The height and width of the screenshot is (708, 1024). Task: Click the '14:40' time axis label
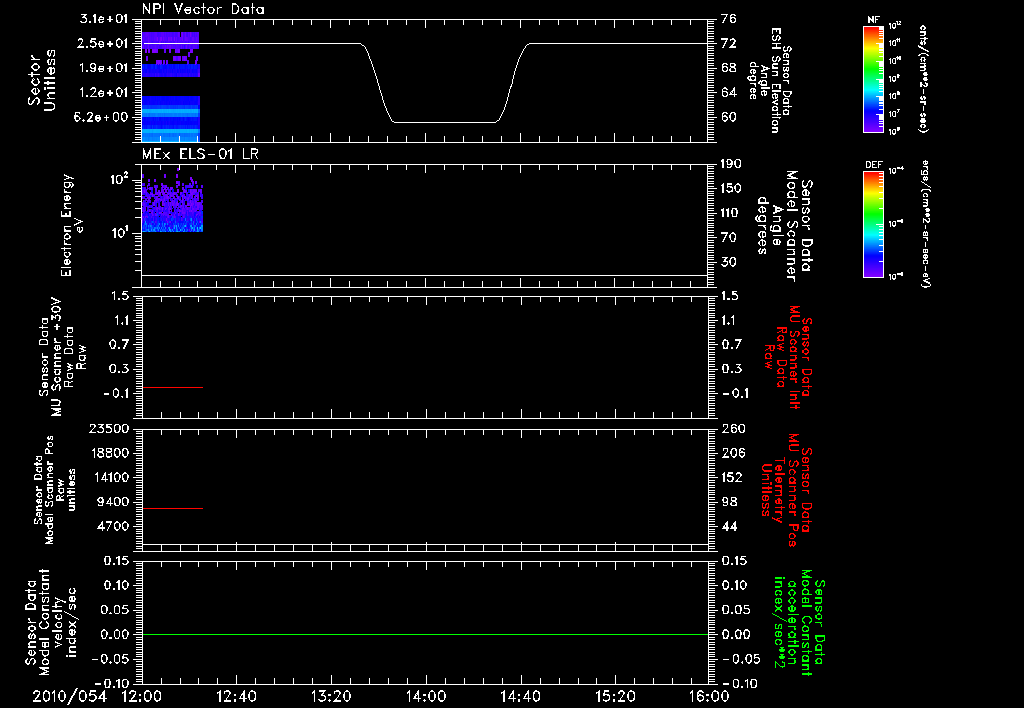[520, 696]
